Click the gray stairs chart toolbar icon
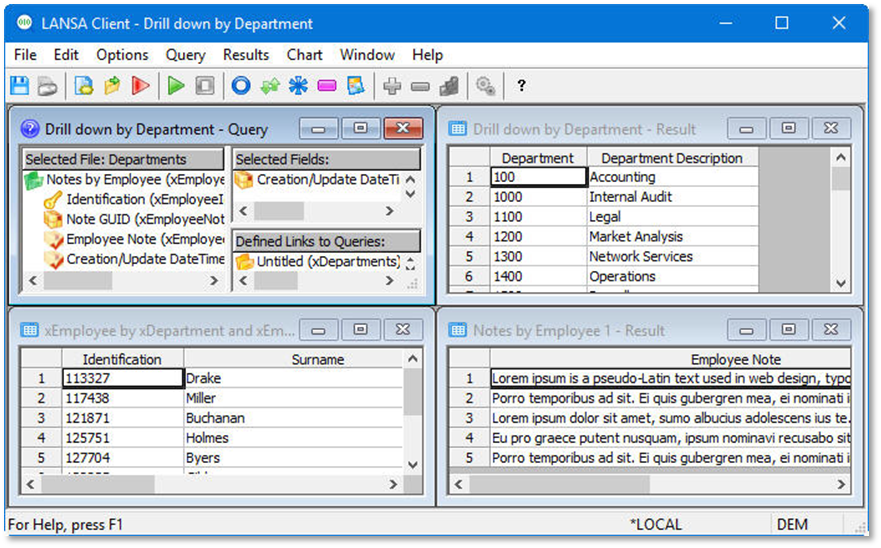This screenshot has height=548, width=881. point(449,86)
